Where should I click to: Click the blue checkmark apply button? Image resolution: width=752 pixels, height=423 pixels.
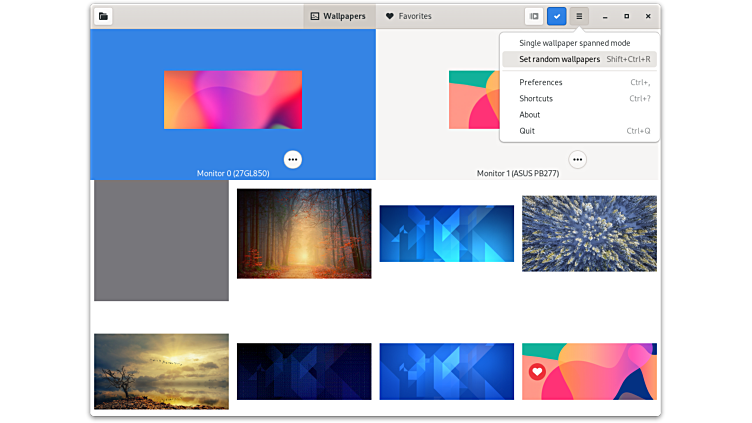point(557,16)
